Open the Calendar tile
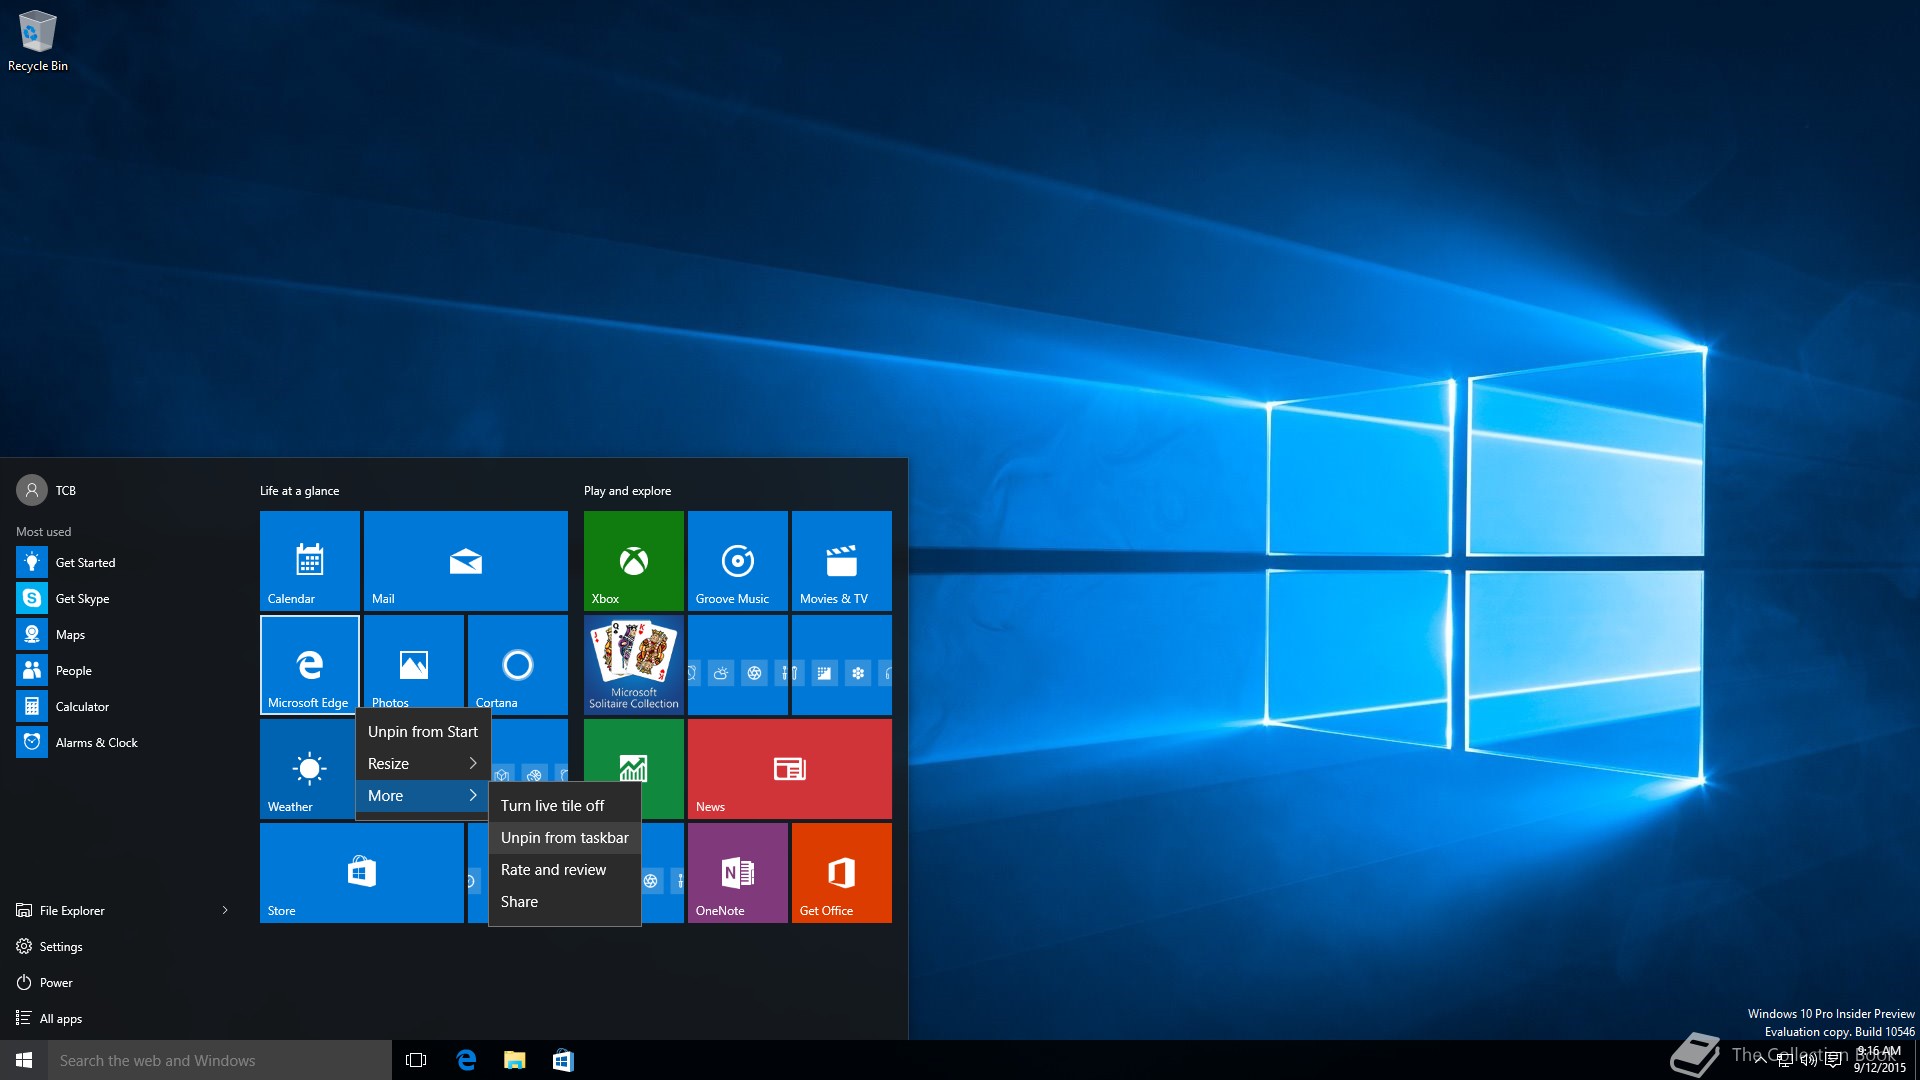The image size is (1920, 1080). click(x=310, y=561)
